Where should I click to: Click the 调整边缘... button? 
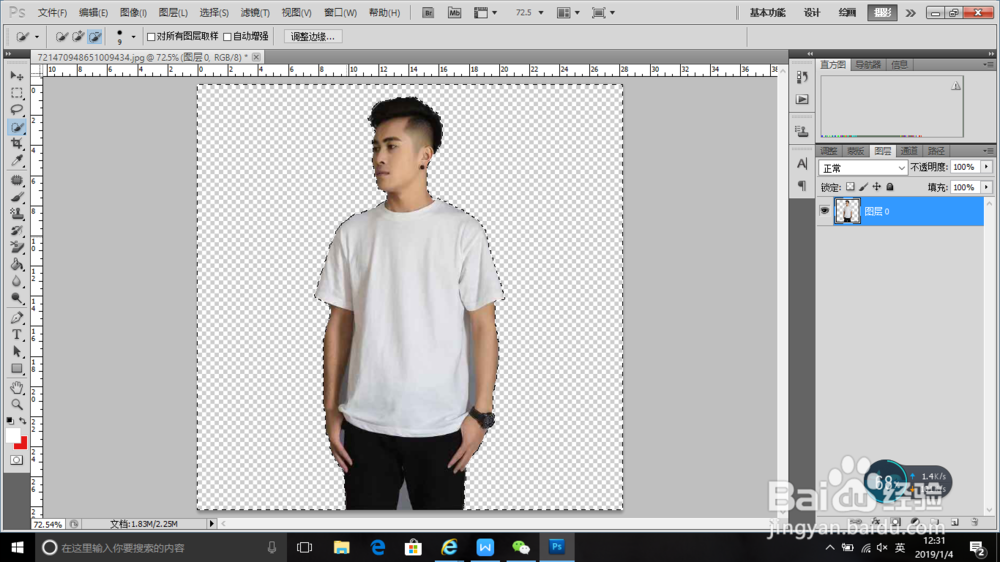click(x=312, y=37)
